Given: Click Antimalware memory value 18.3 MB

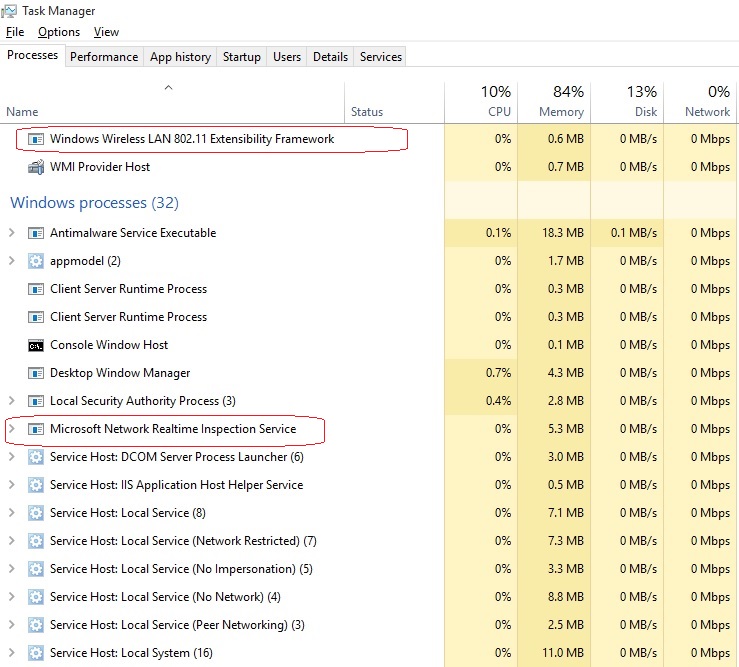Looking at the screenshot, I should (563, 233).
